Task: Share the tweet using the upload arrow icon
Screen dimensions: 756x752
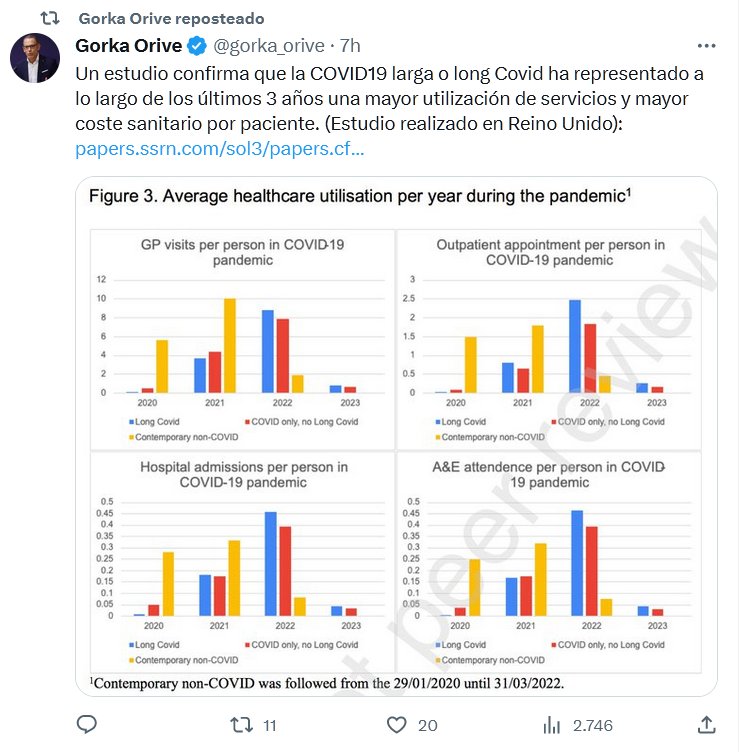Action: click(706, 725)
